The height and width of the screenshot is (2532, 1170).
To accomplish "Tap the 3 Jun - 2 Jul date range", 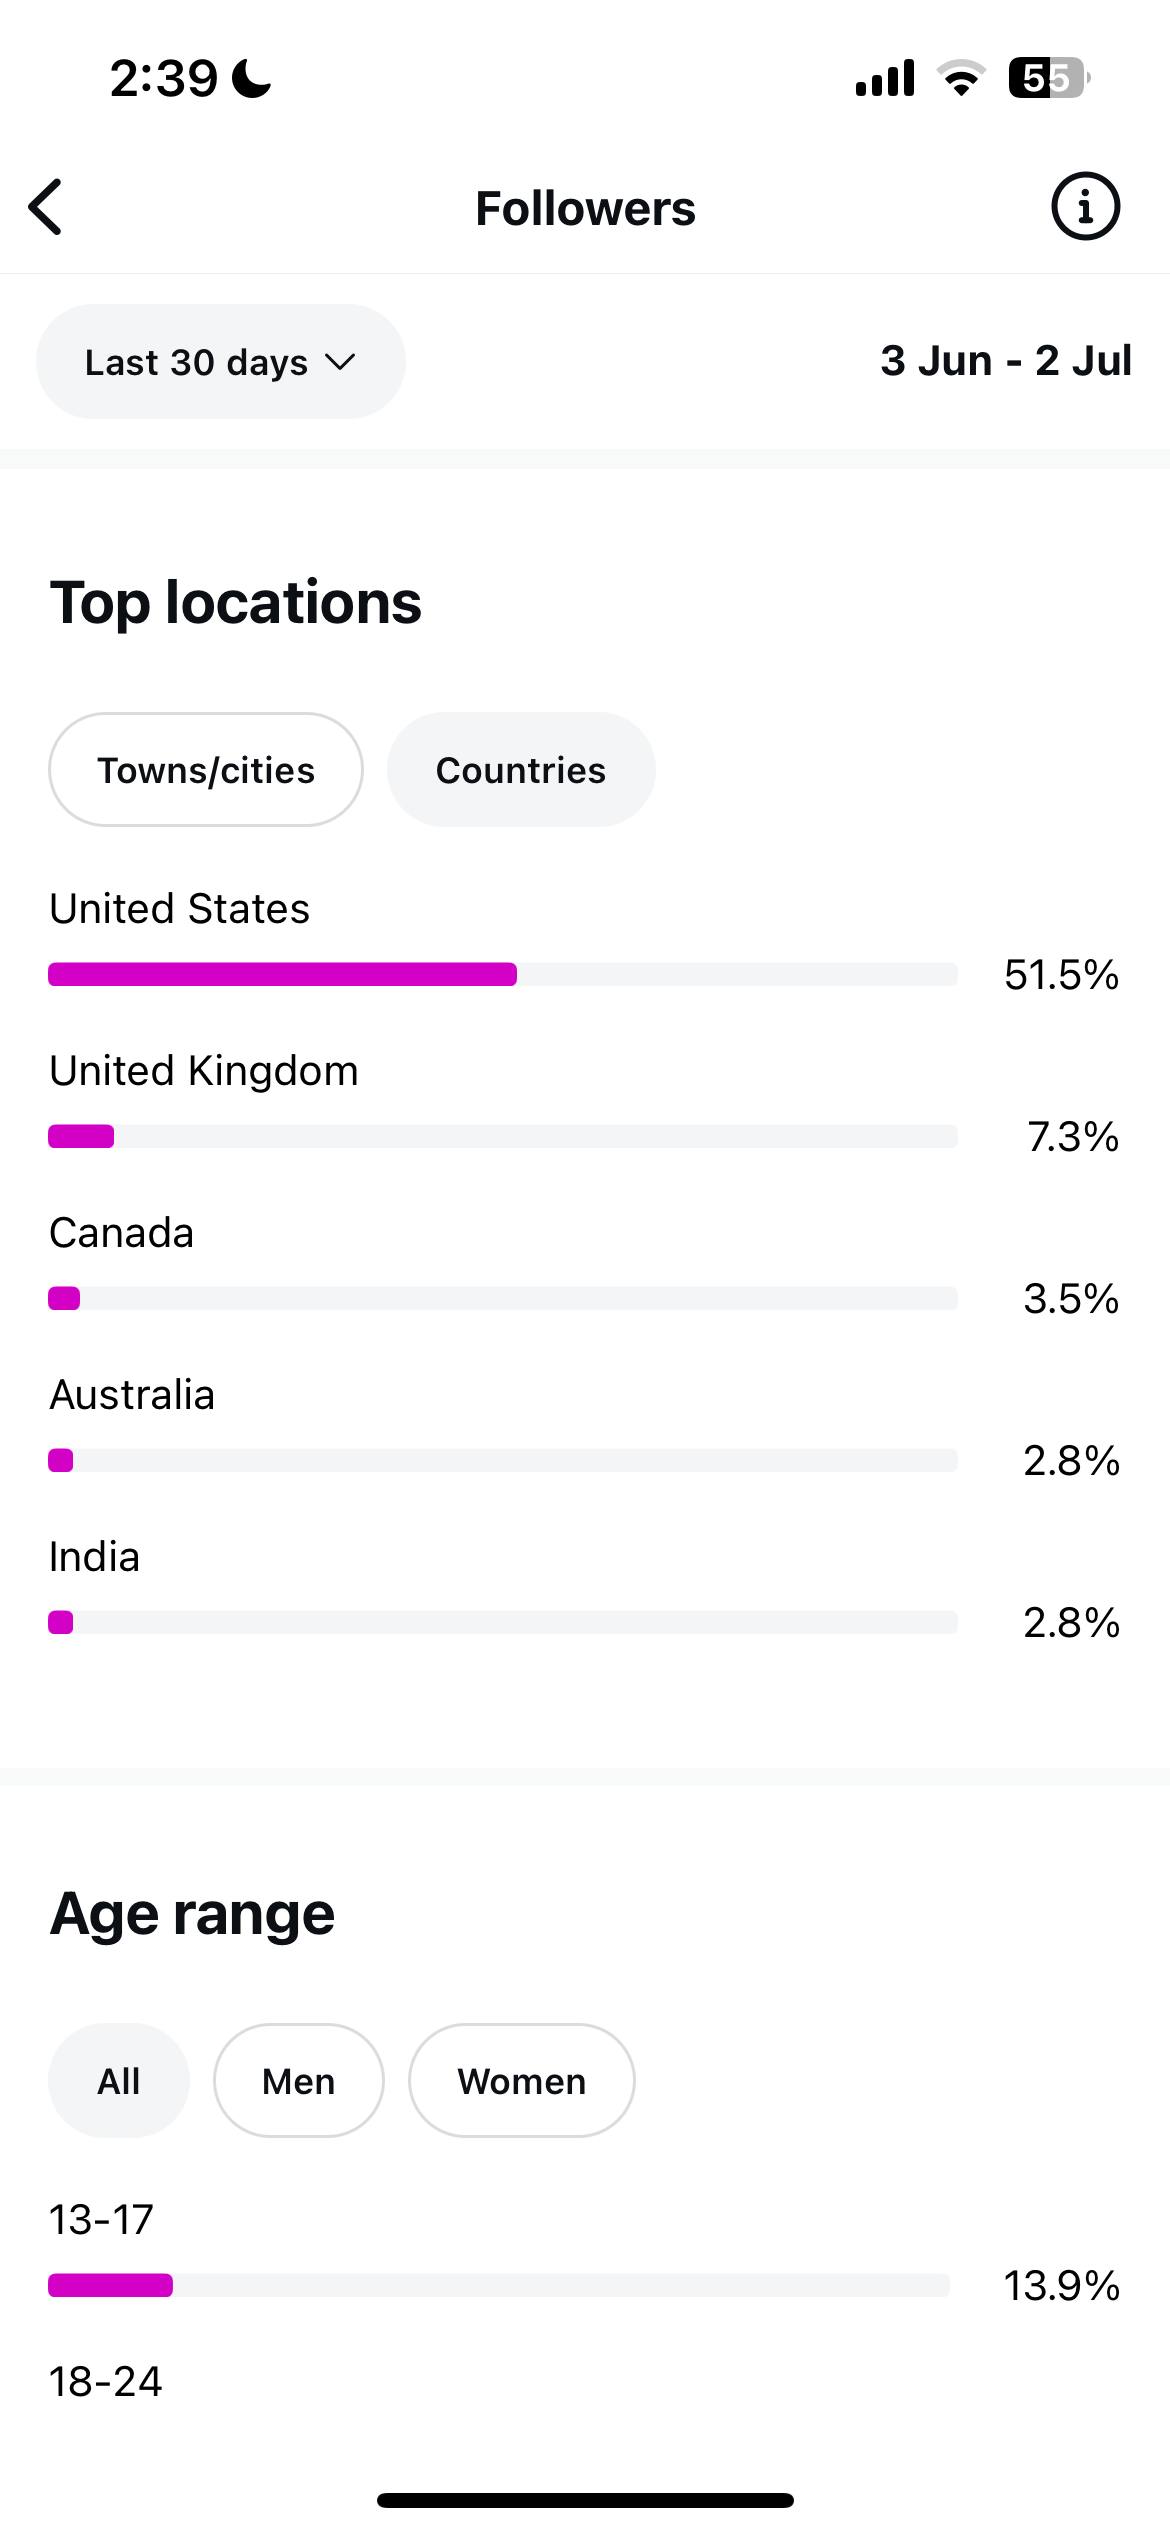I will pyautogui.click(x=1006, y=360).
